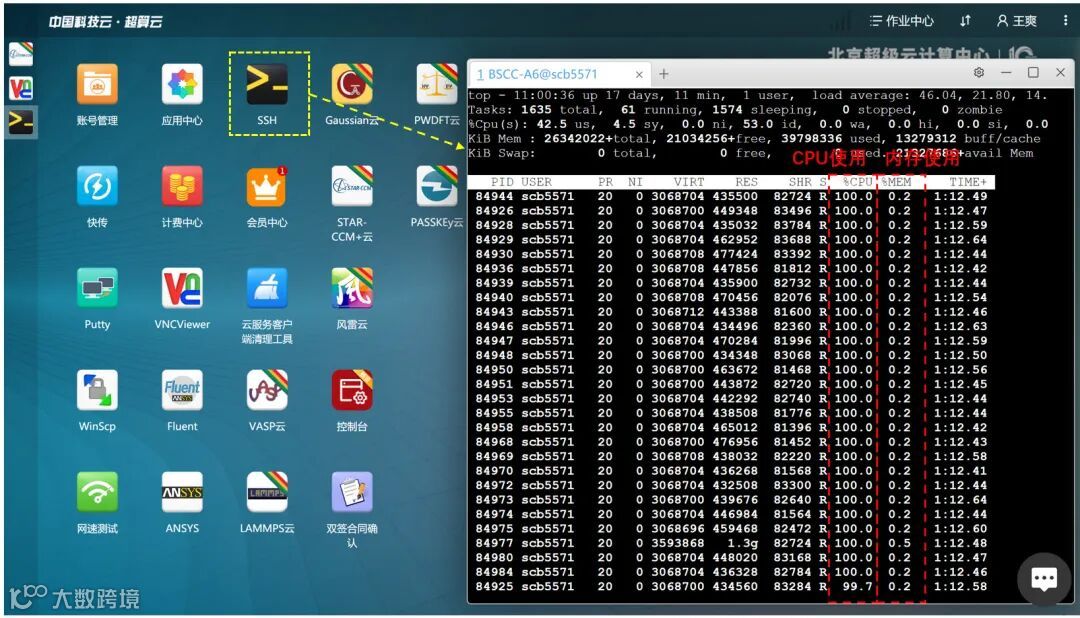Select the terminal icon in the left sidebar
This screenshot has width=1080, height=618.
click(x=21, y=121)
